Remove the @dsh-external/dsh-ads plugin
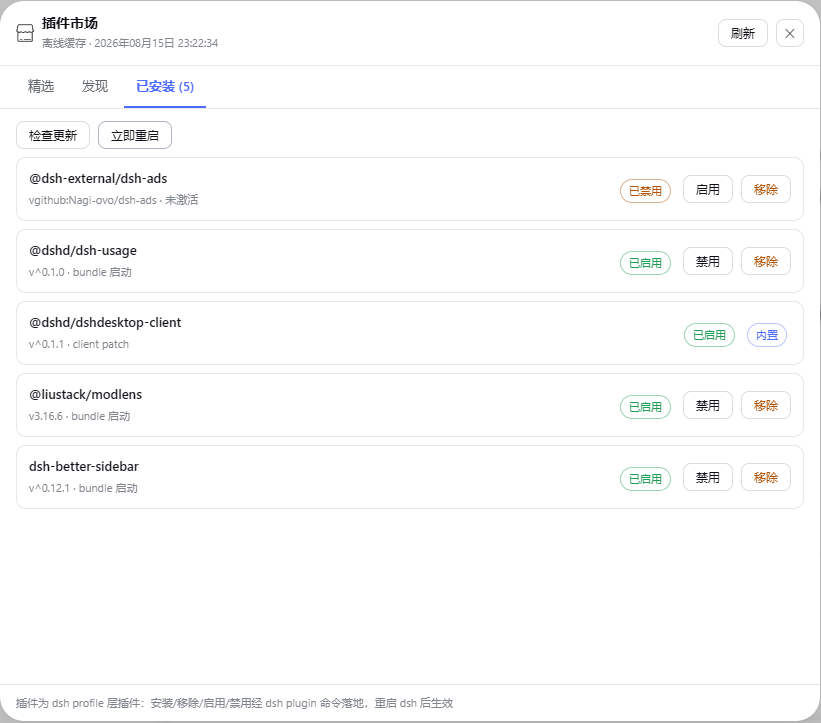 (x=765, y=190)
